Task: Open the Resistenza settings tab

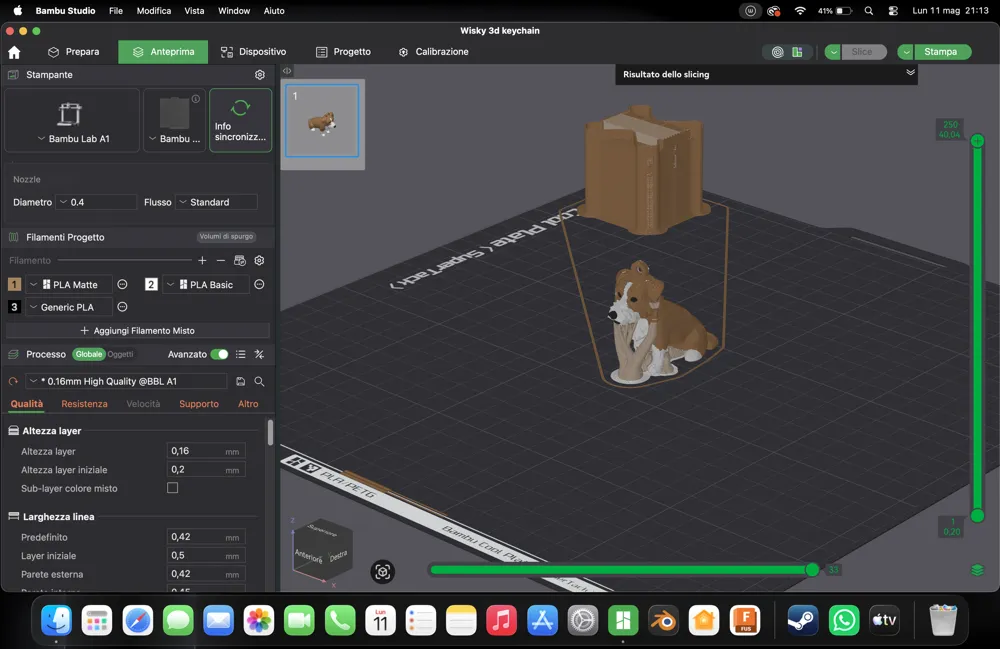Action: [84, 404]
